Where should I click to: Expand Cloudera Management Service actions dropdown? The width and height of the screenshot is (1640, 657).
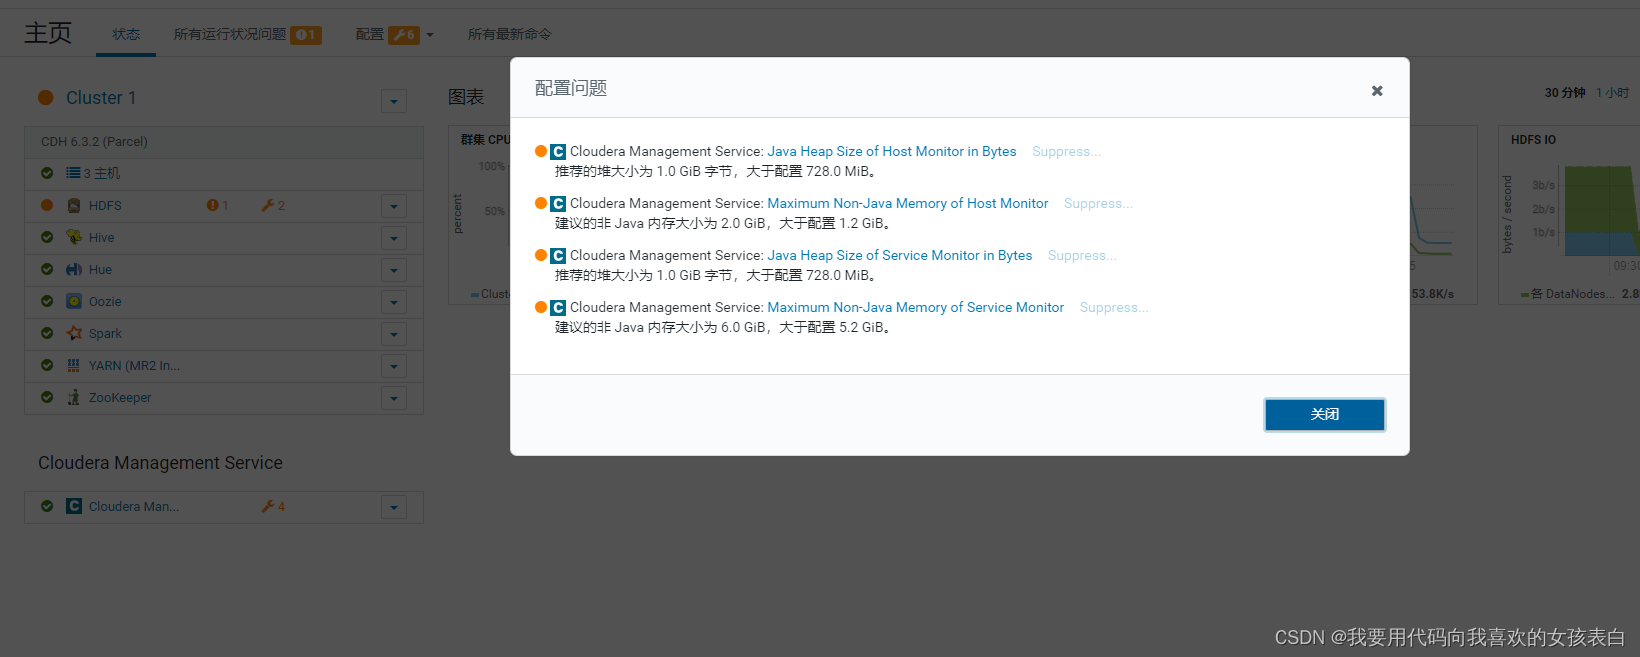[x=394, y=507]
